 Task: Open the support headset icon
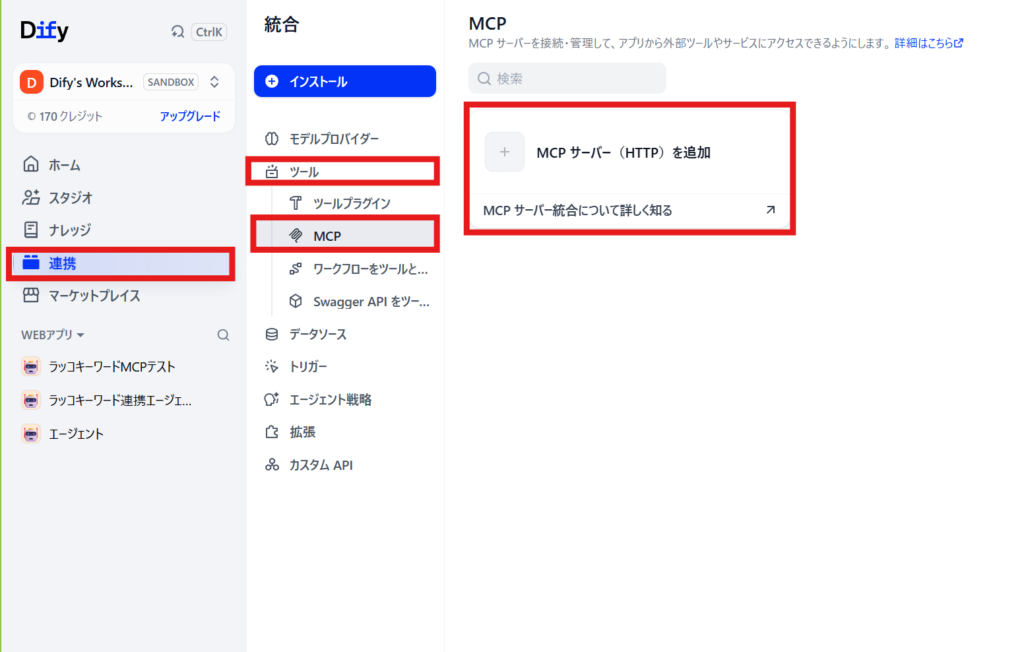click(177, 31)
